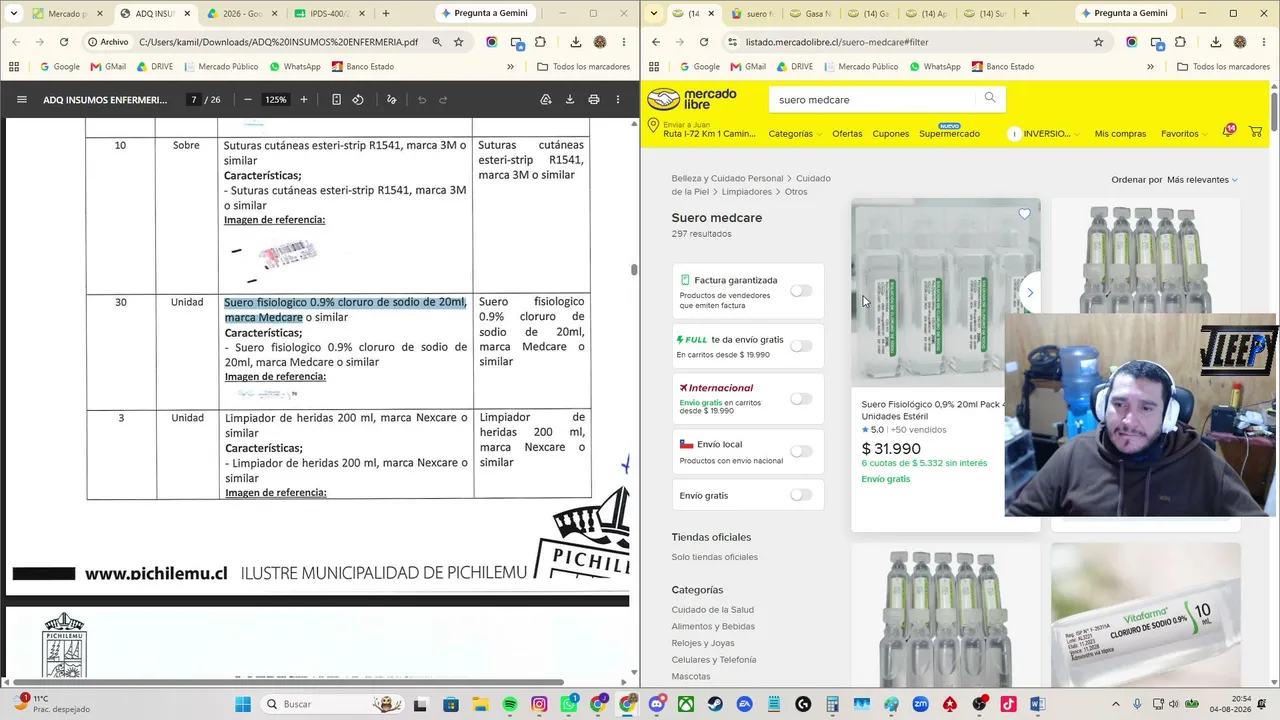This screenshot has width=1280, height=720.
Task: Click the PDF fit-to-page icon
Action: coord(336,100)
